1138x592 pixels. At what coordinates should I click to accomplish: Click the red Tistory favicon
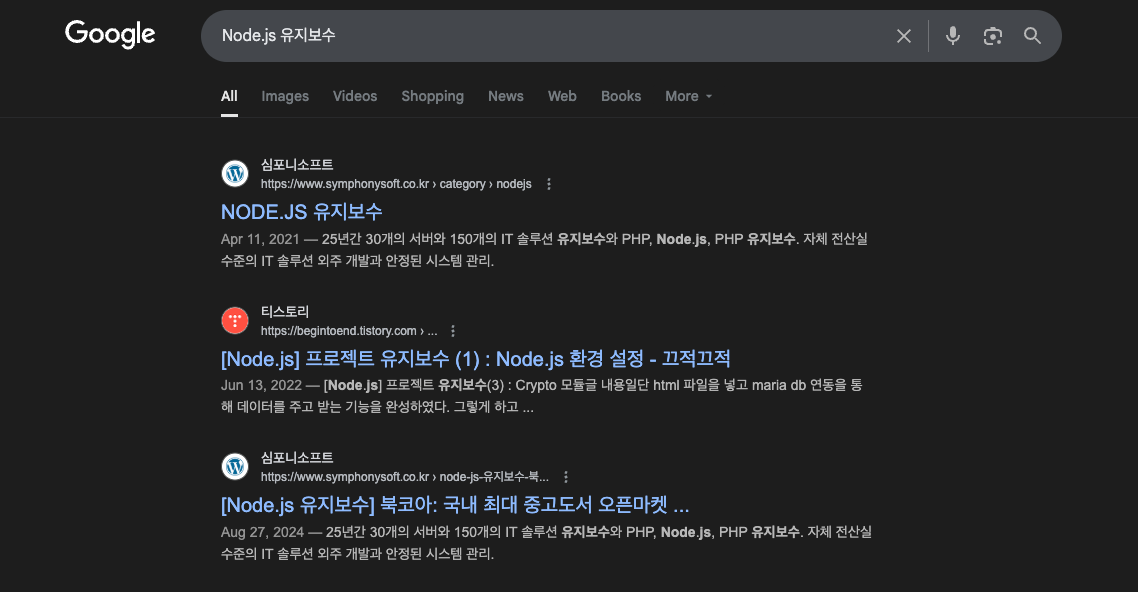click(x=235, y=320)
